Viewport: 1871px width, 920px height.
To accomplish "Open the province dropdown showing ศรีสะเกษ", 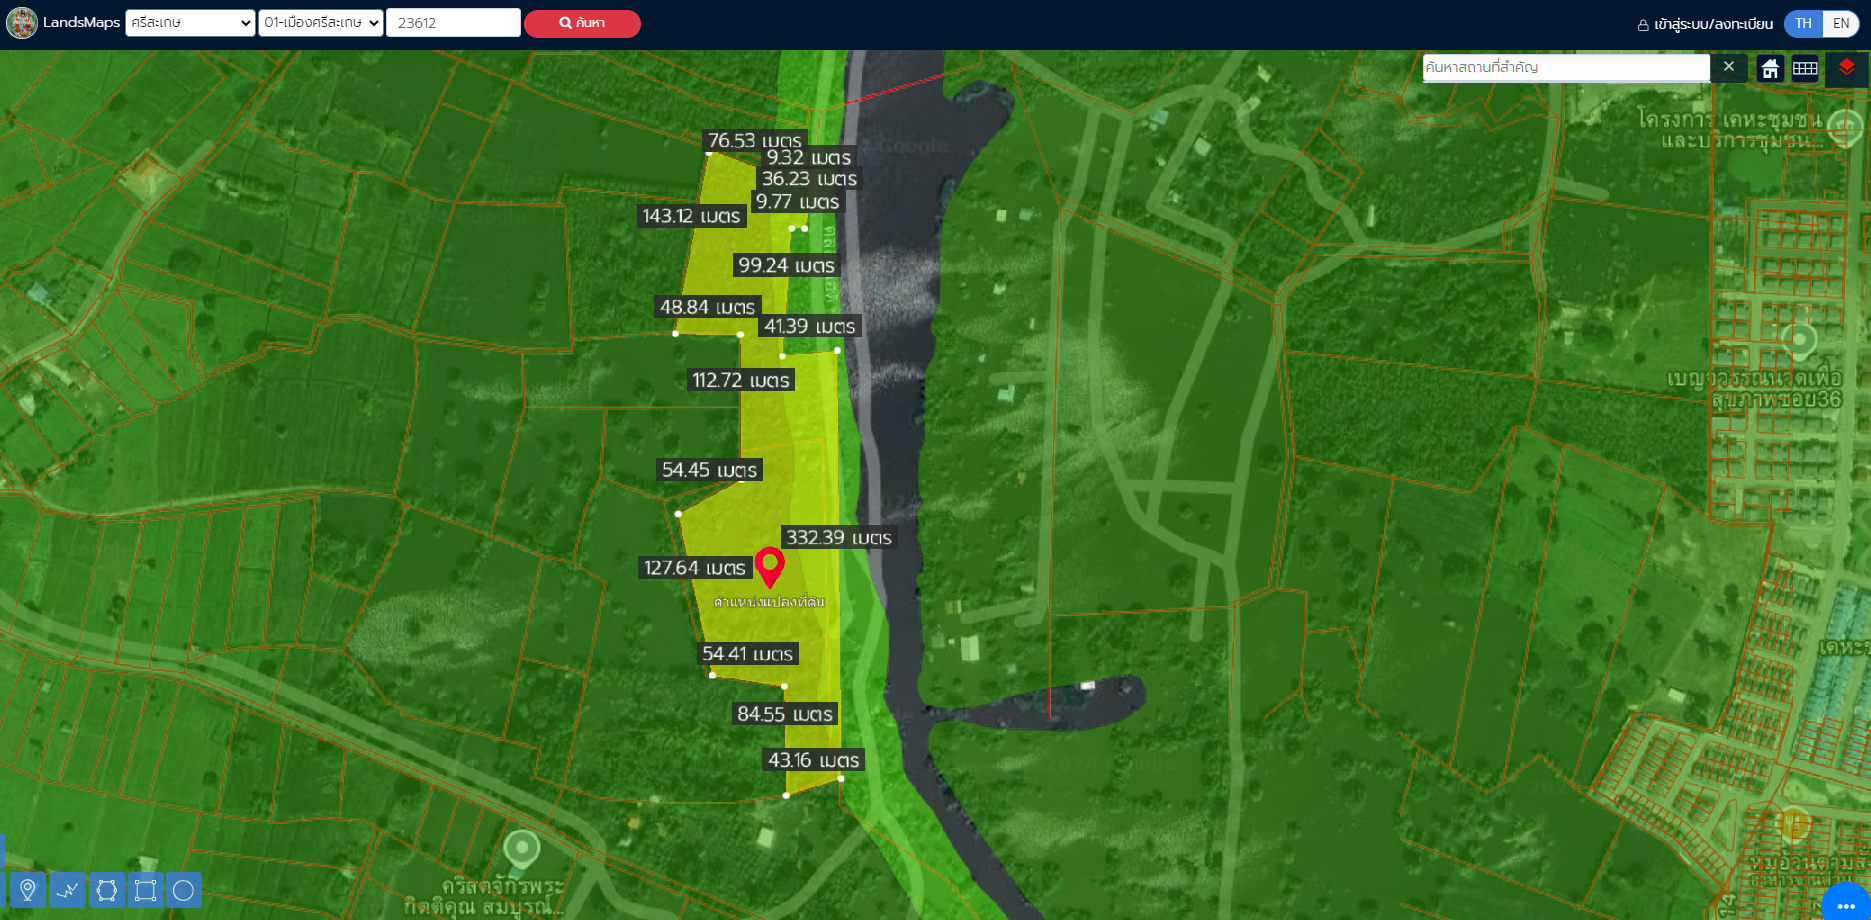I will coord(190,23).
